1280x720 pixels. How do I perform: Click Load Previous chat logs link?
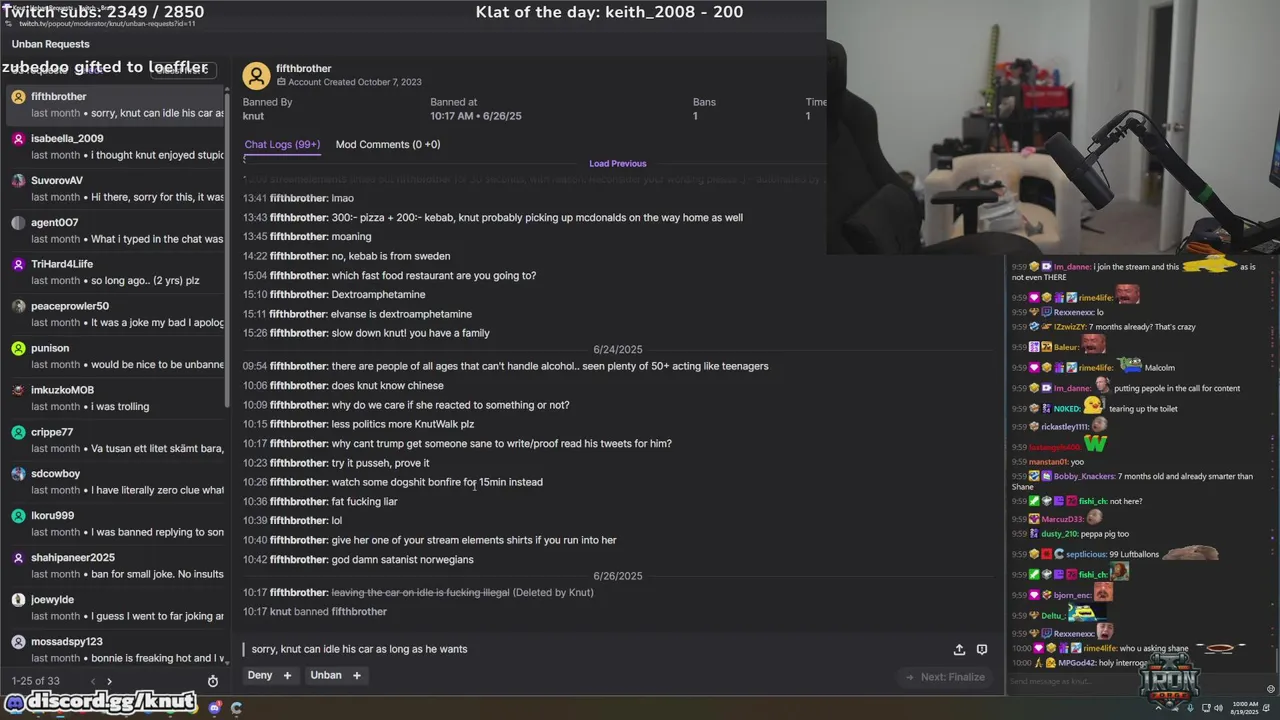[x=618, y=163]
